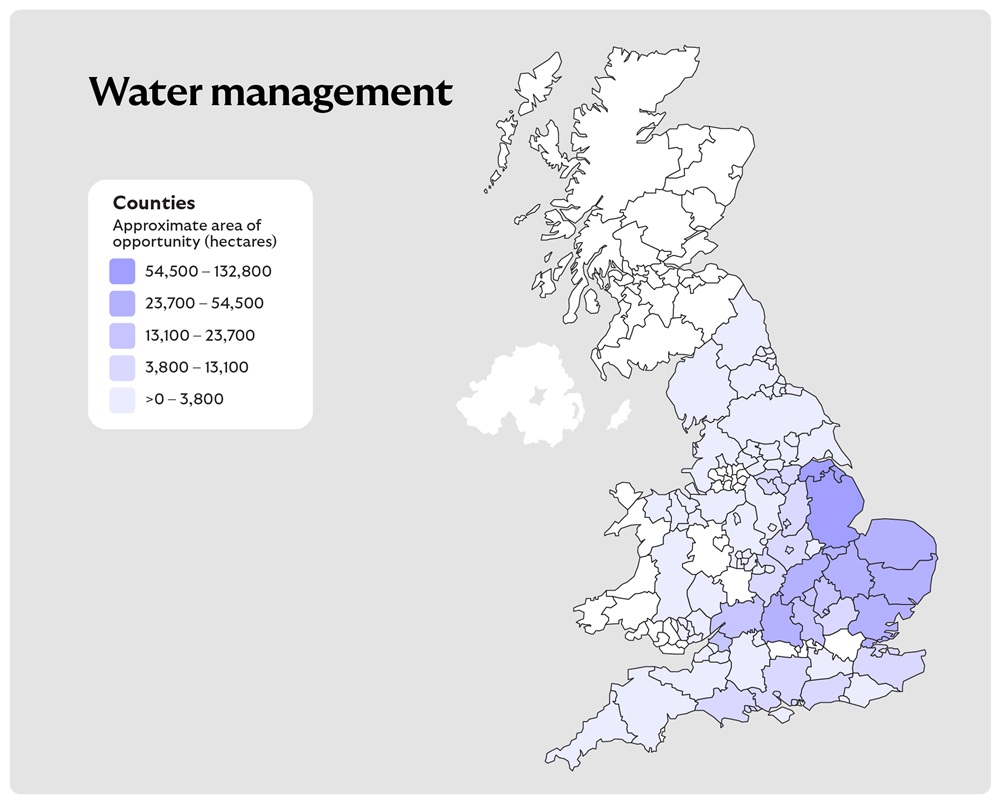Click the "Counties" legend heading
The width and height of the screenshot is (1000, 806).
click(153, 204)
